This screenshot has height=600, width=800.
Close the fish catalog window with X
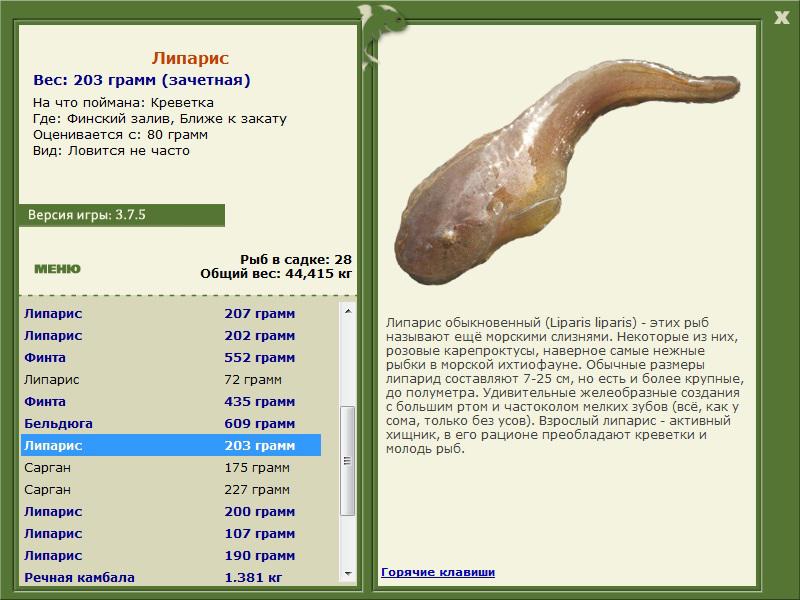tap(781, 18)
